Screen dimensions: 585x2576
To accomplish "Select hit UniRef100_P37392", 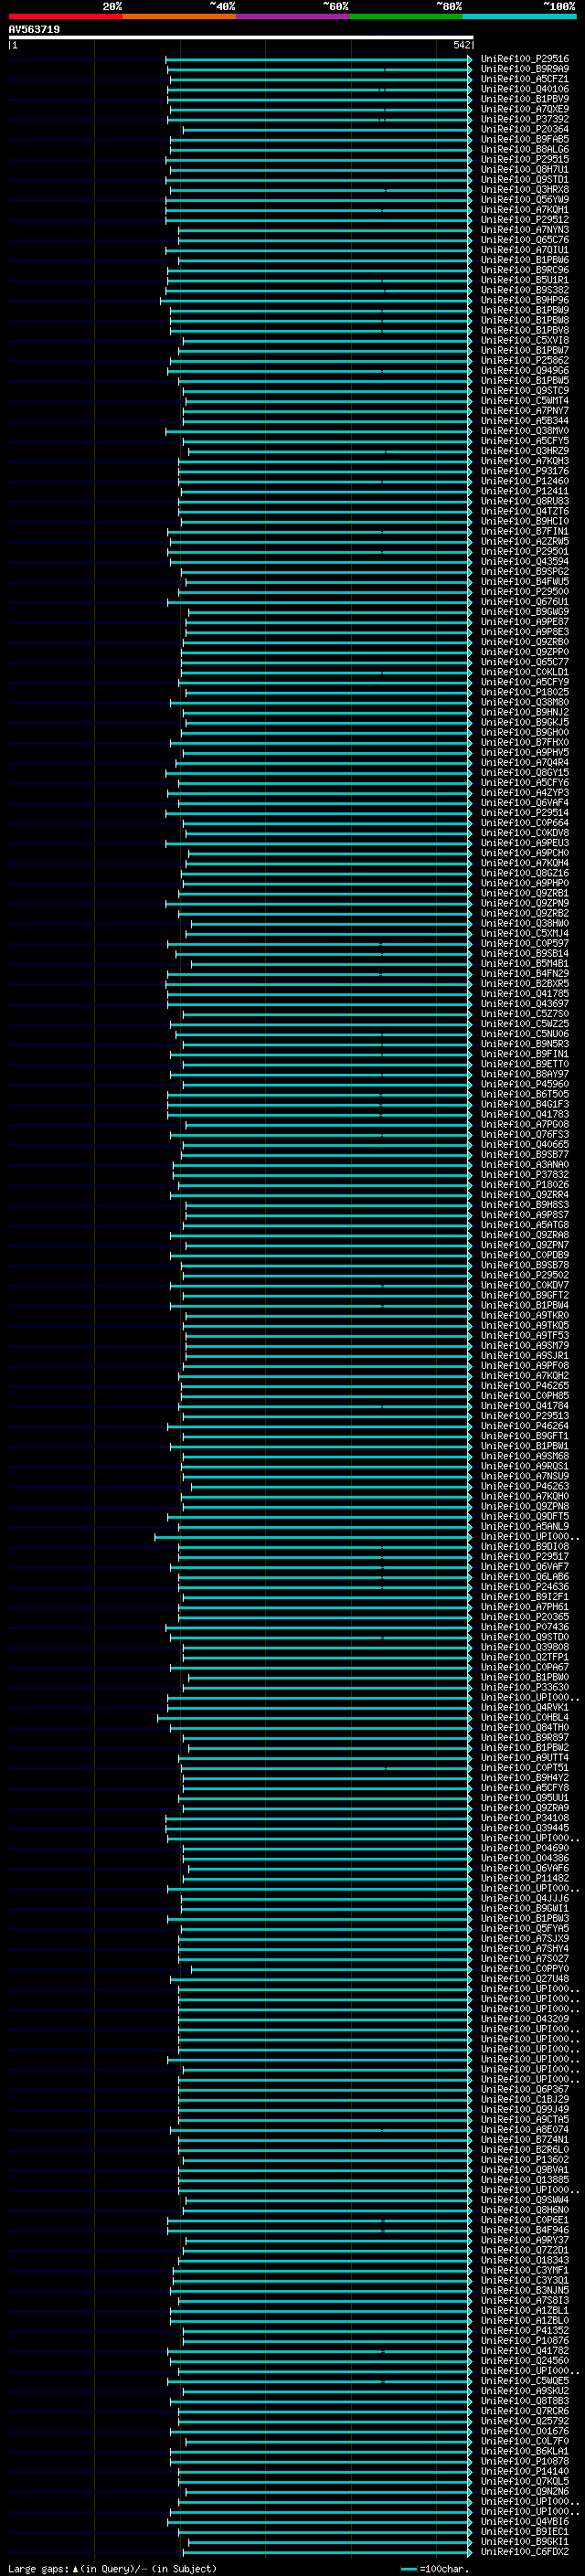I will [525, 119].
